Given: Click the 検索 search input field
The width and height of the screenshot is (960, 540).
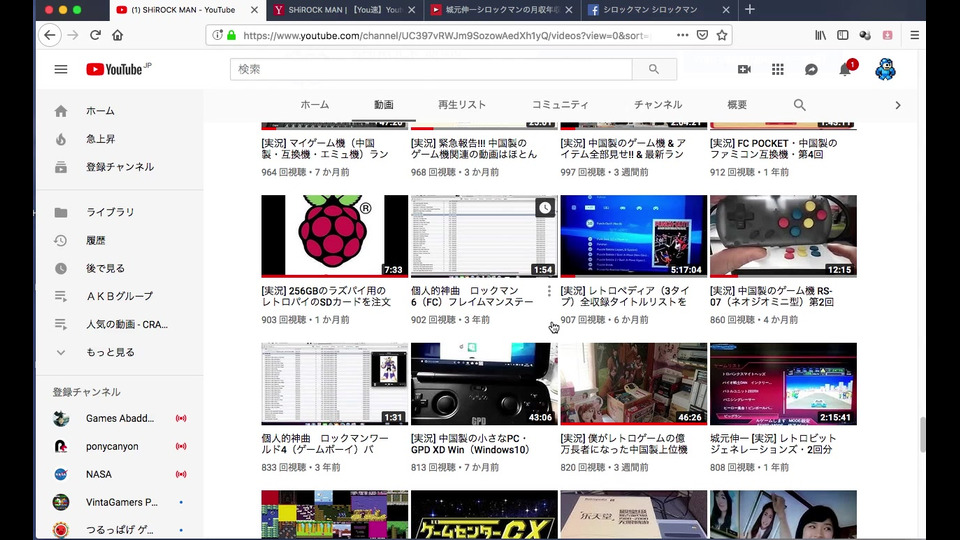Looking at the screenshot, I should tap(431, 69).
